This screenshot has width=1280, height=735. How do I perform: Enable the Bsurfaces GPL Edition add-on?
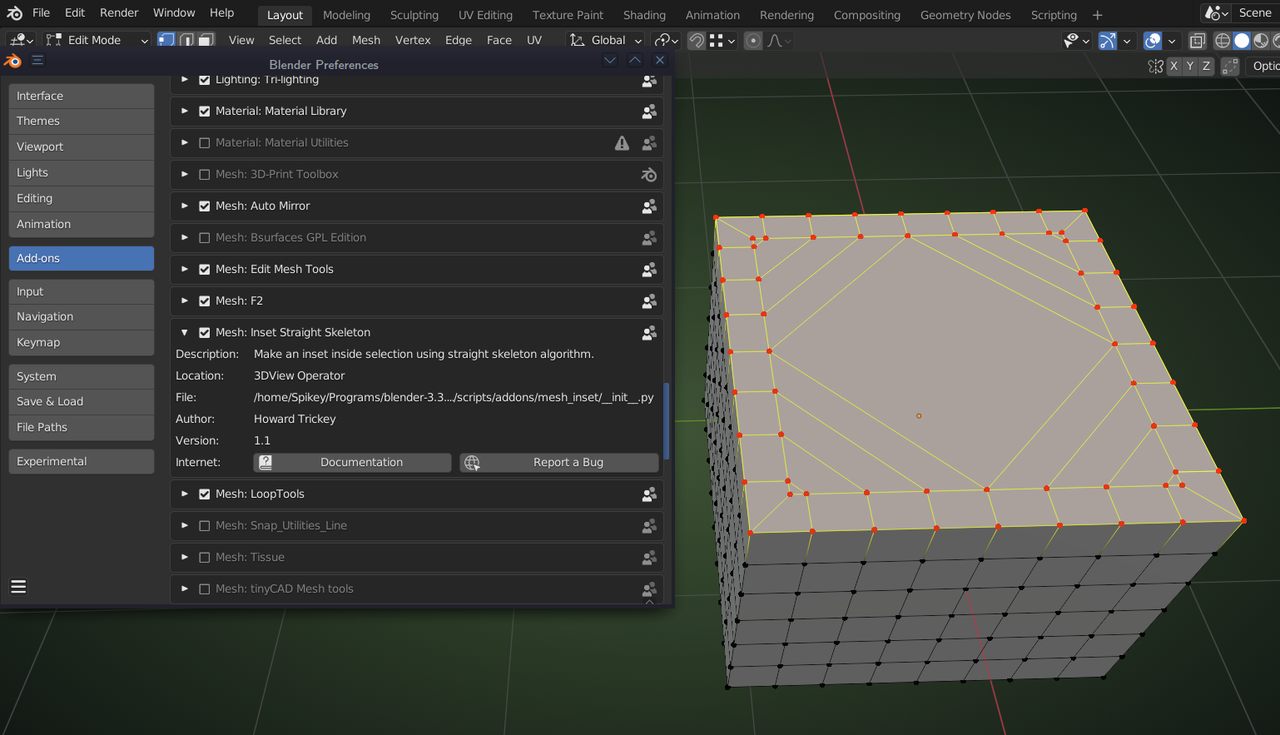tap(205, 238)
